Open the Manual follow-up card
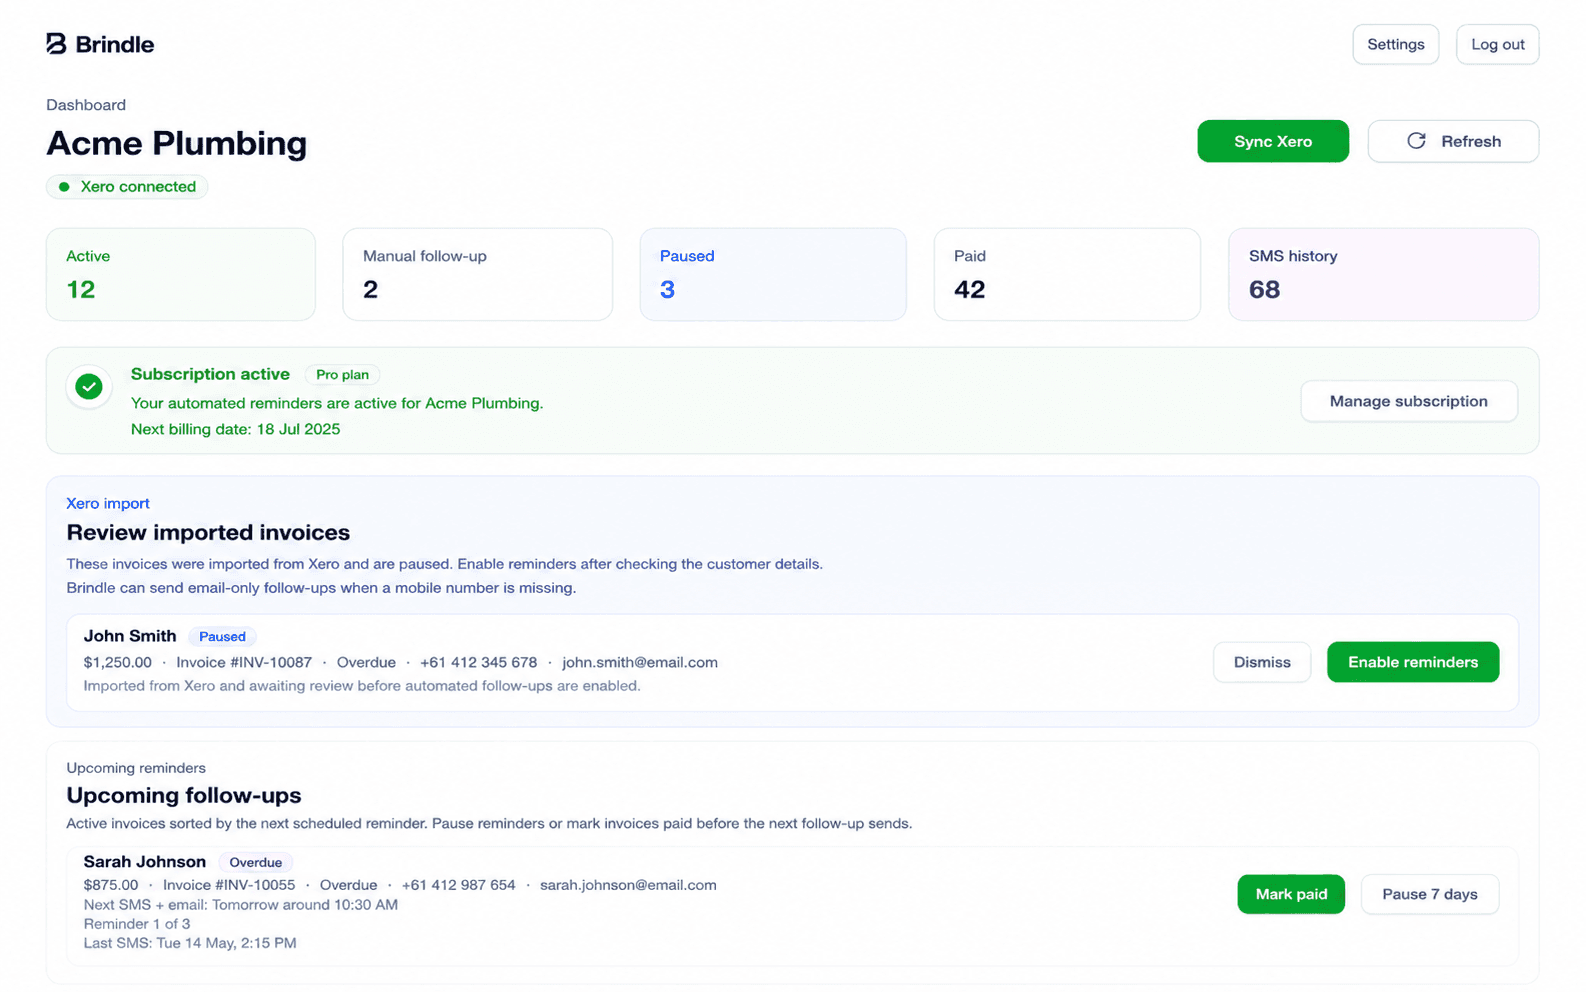The width and height of the screenshot is (1586, 992). tap(477, 274)
